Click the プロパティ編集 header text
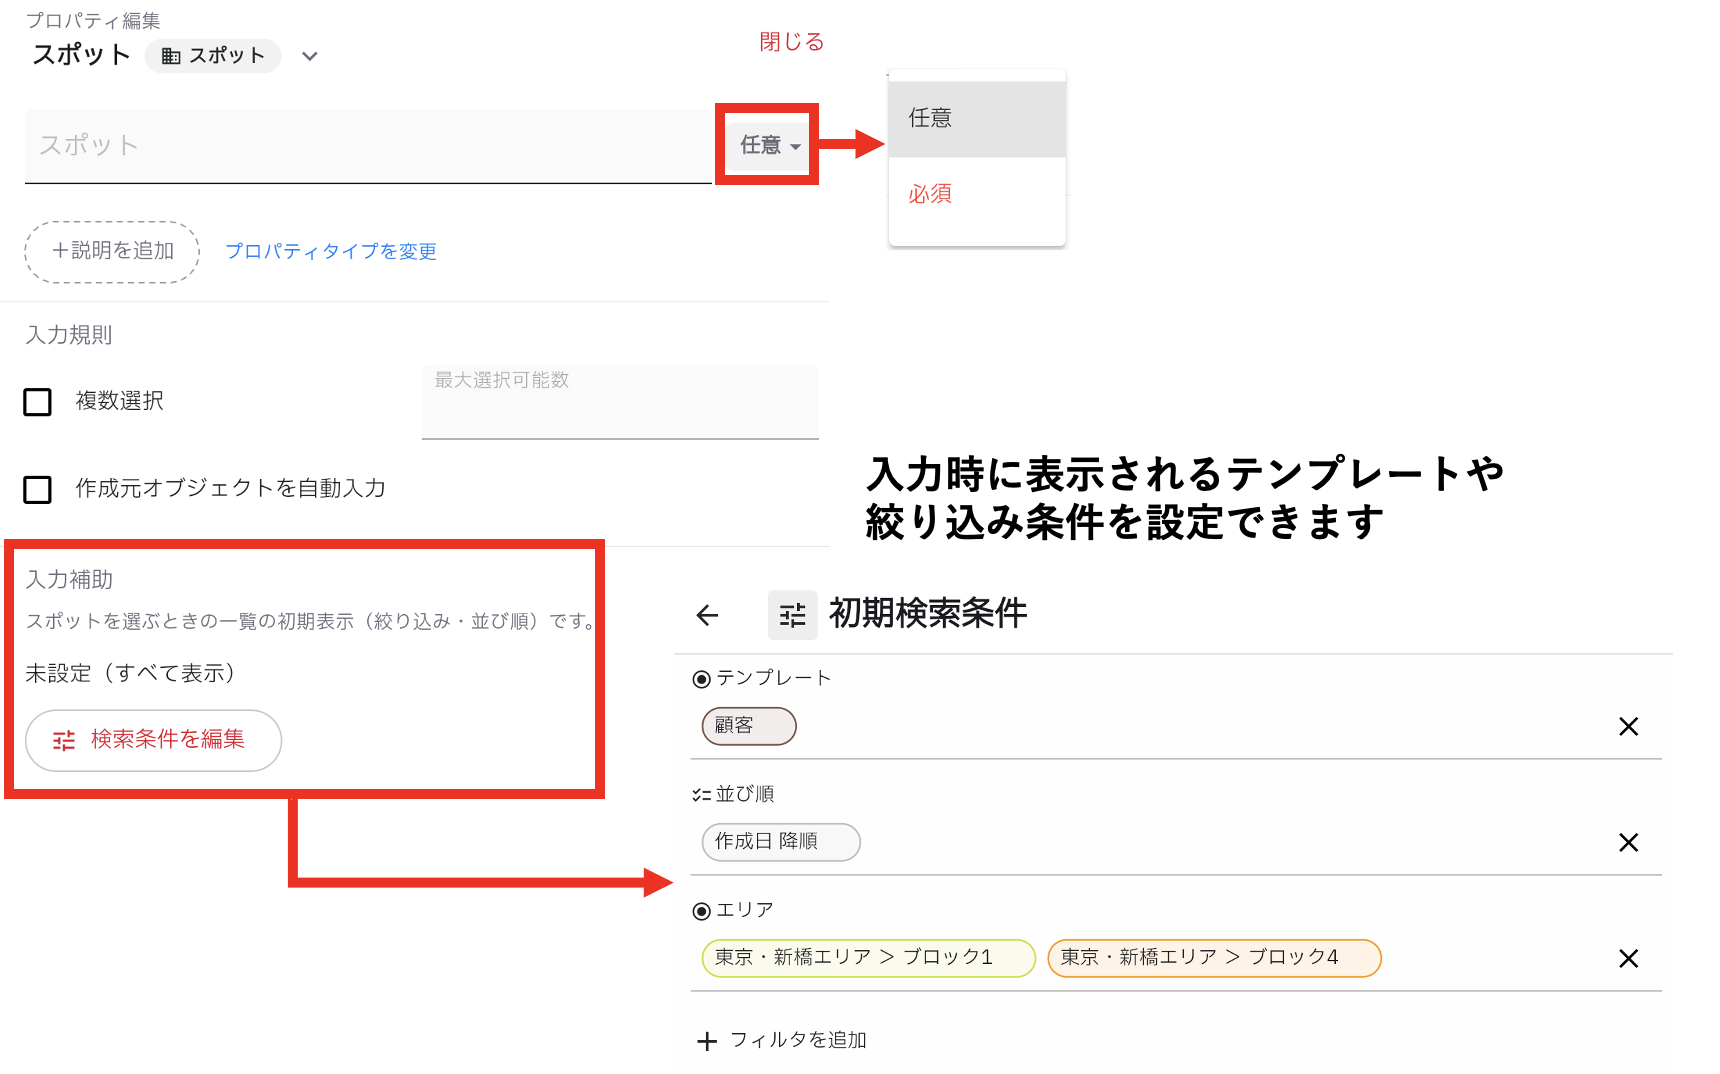This screenshot has width=1720, height=1074. [x=93, y=21]
